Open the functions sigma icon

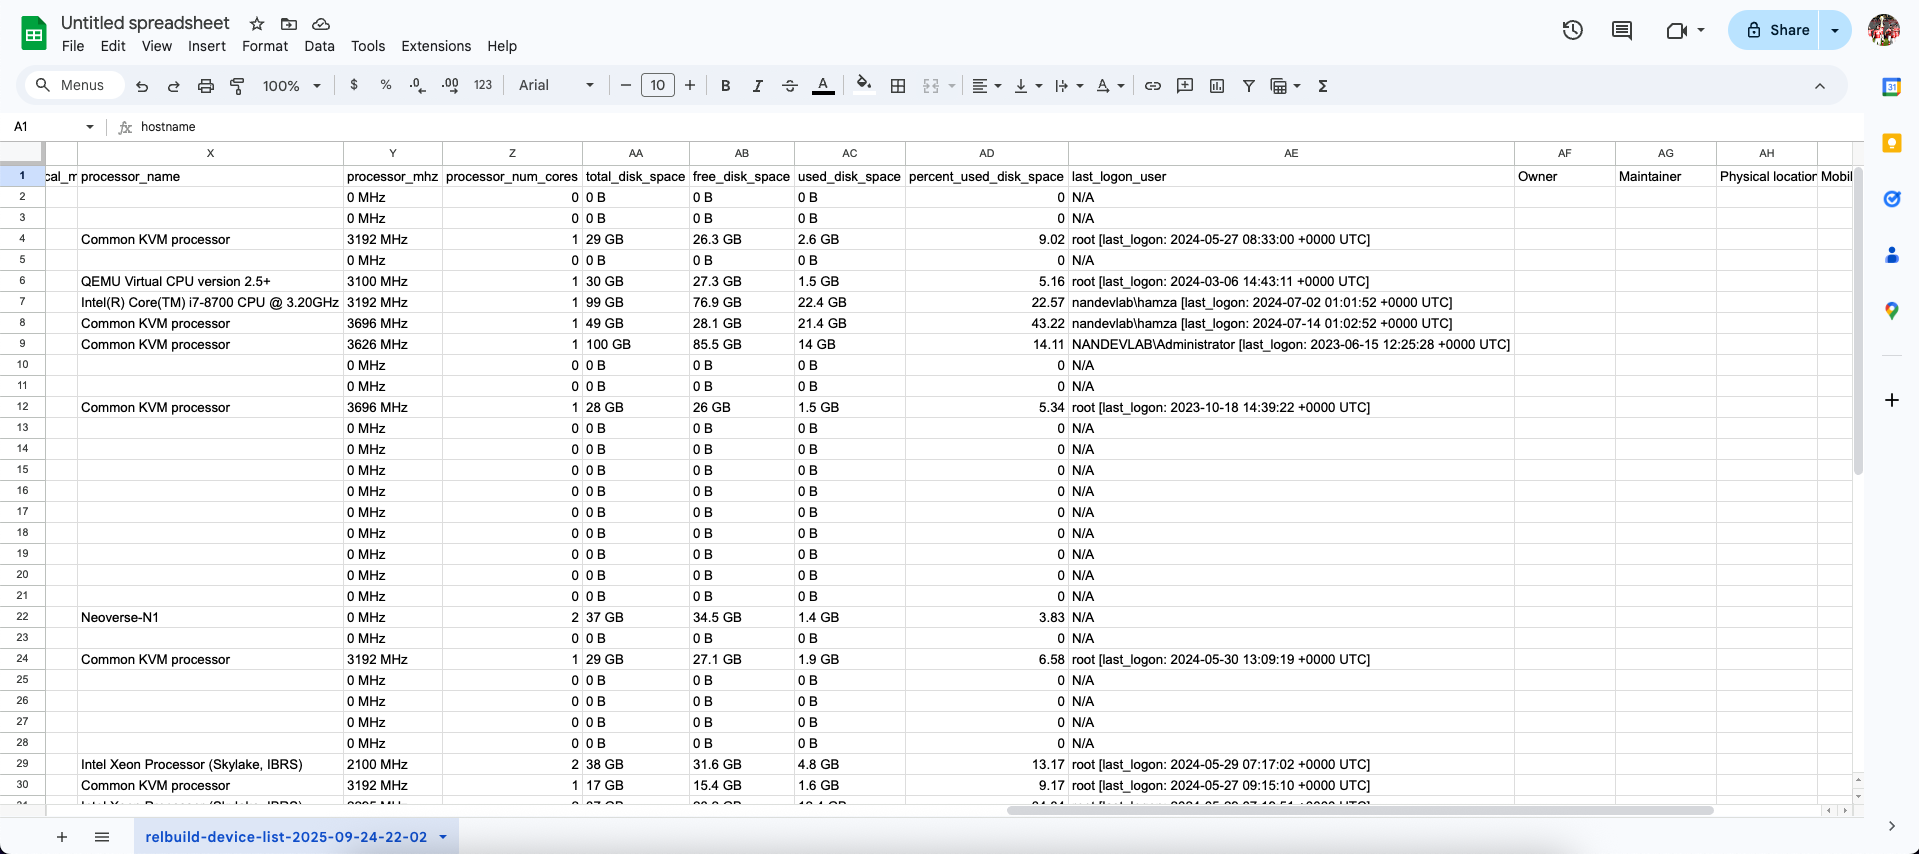point(1322,86)
